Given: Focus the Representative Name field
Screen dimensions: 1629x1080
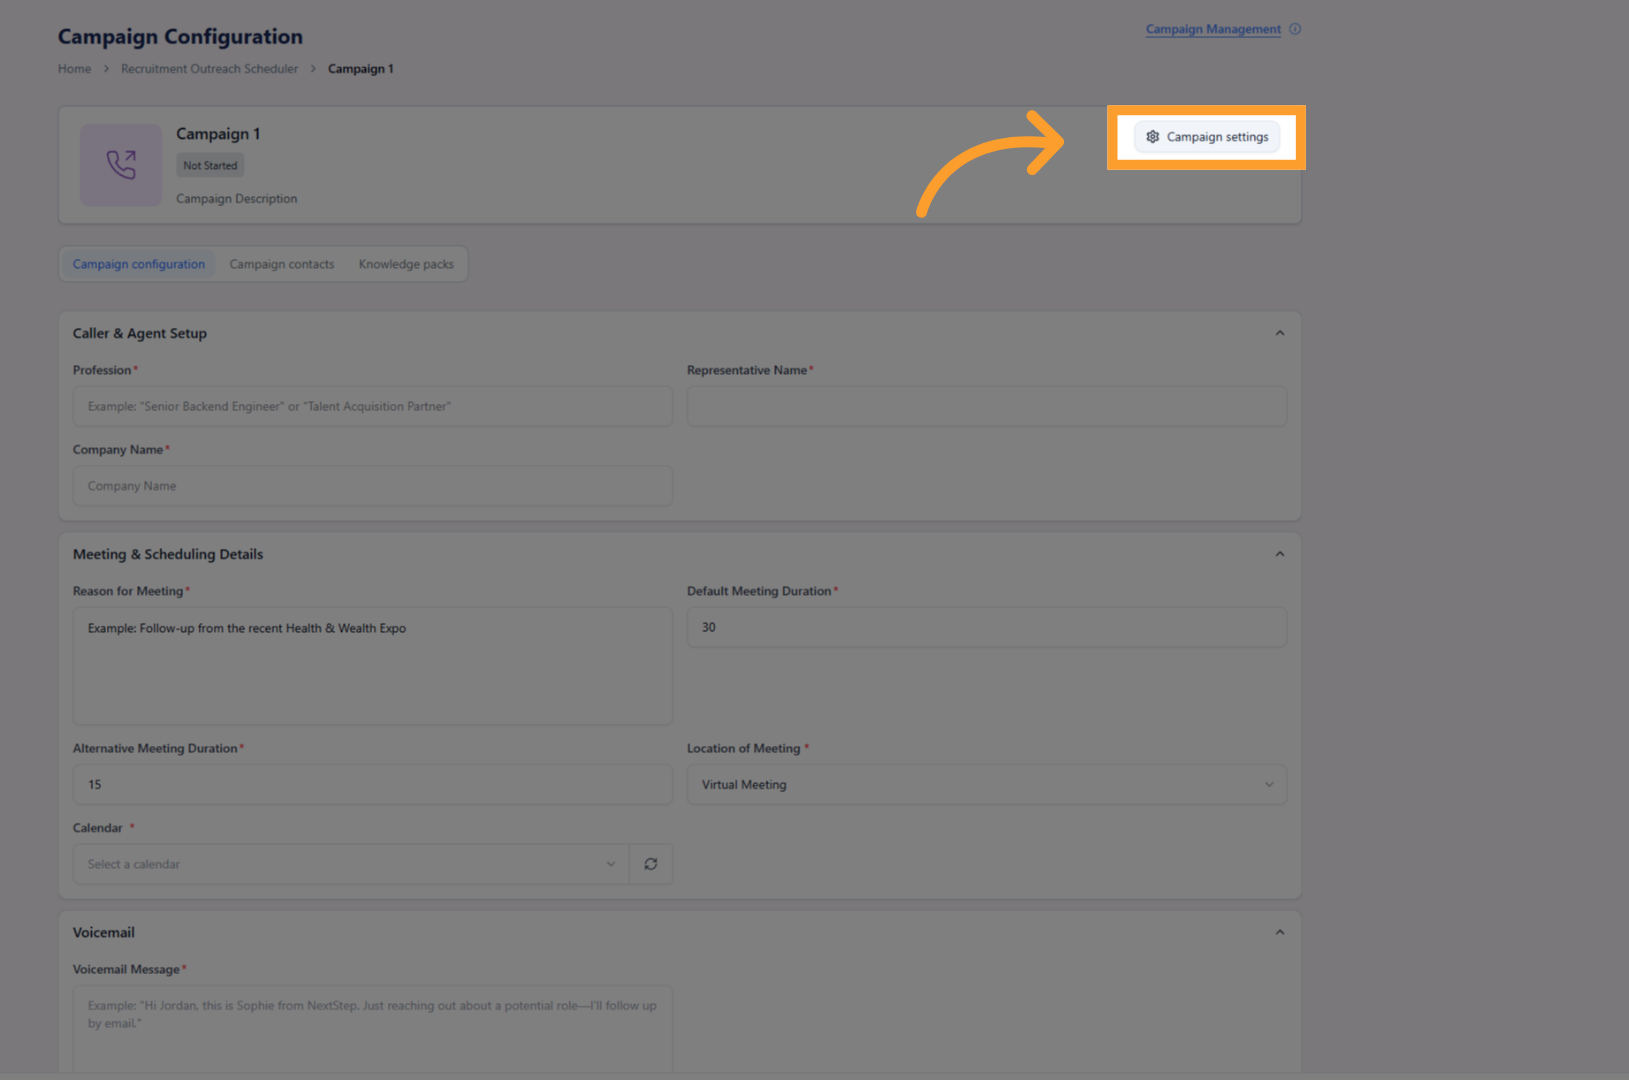Looking at the screenshot, I should click(987, 407).
